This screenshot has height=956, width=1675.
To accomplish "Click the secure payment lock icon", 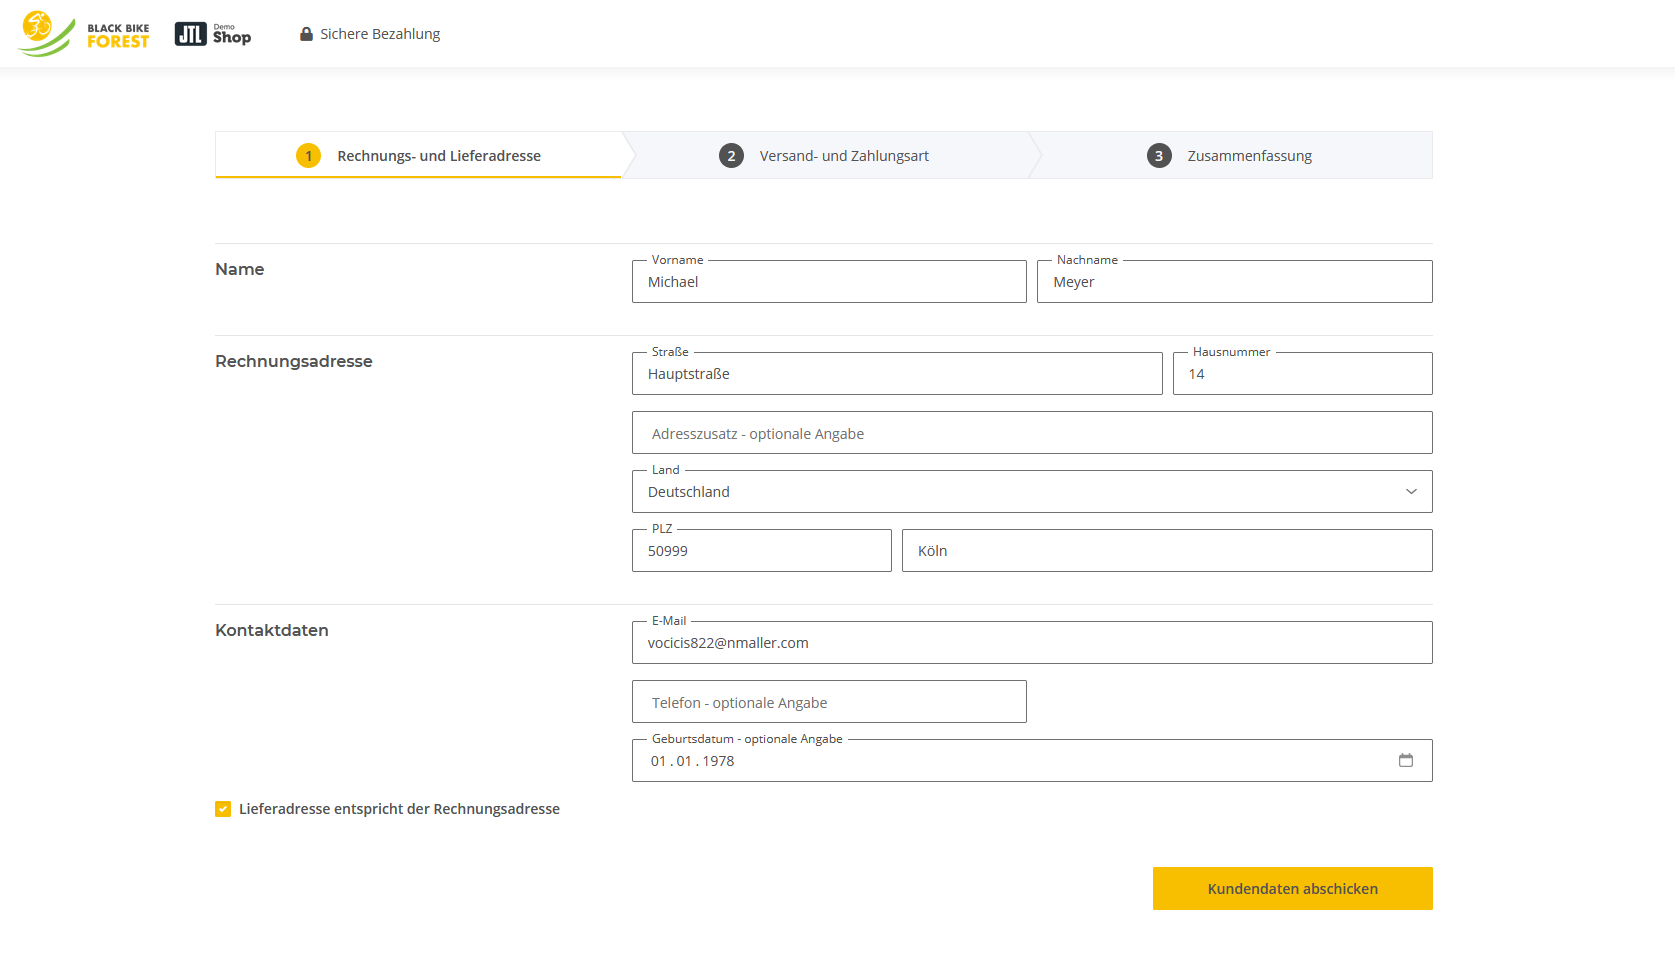I will click(x=306, y=34).
